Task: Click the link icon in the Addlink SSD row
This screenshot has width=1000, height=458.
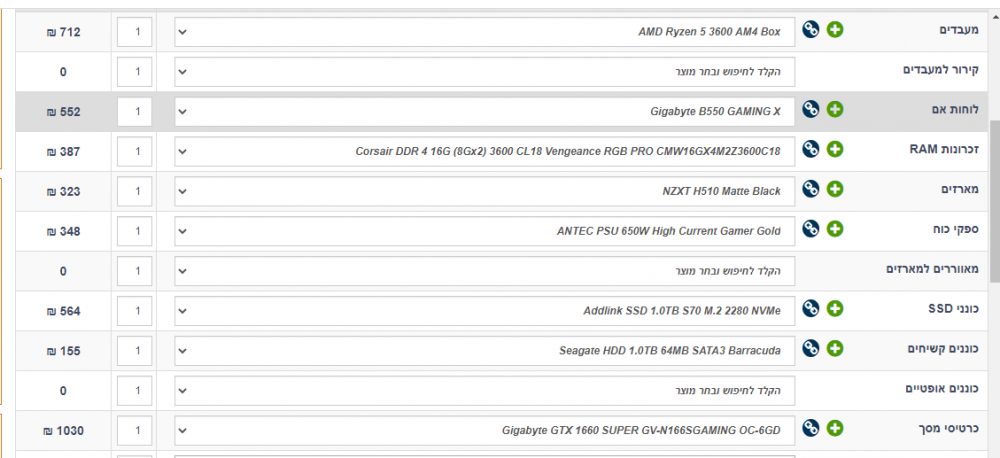Action: (811, 309)
